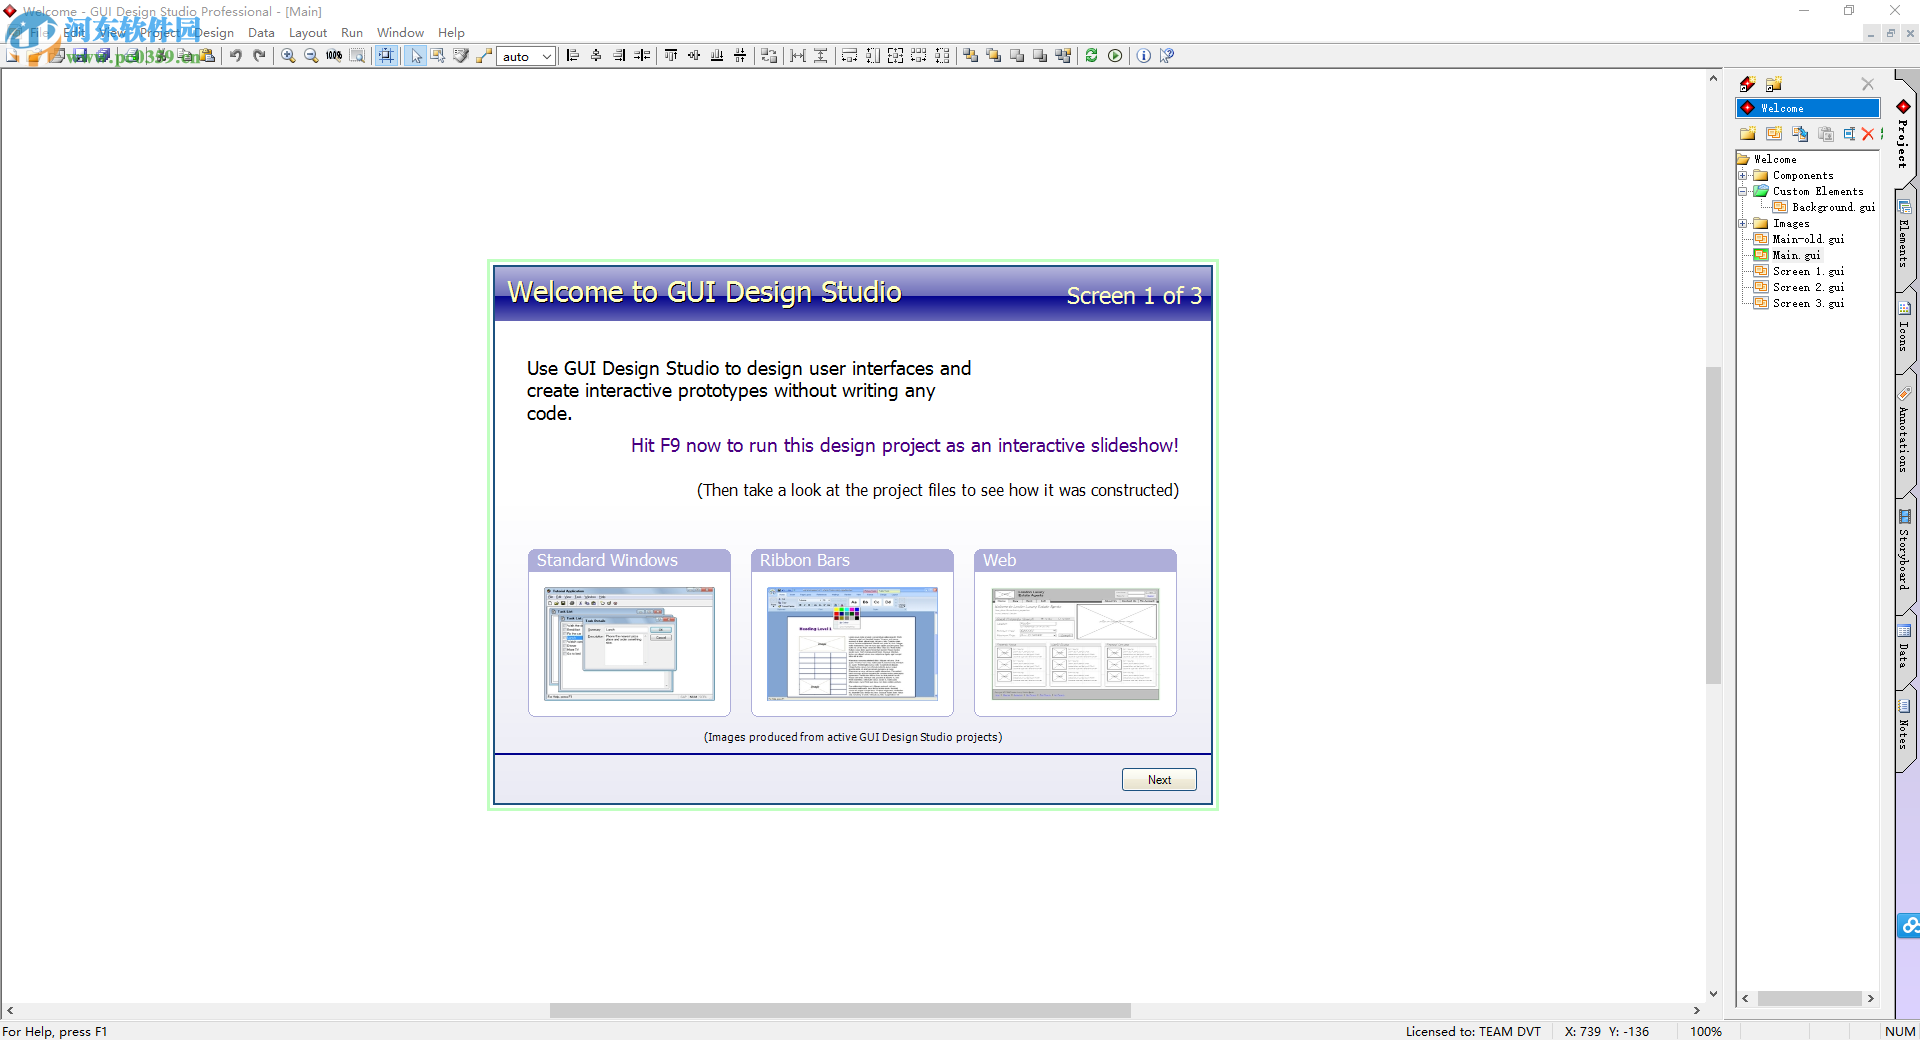Click the Paste clipboard icon
This screenshot has width=1920, height=1040.
207,56
